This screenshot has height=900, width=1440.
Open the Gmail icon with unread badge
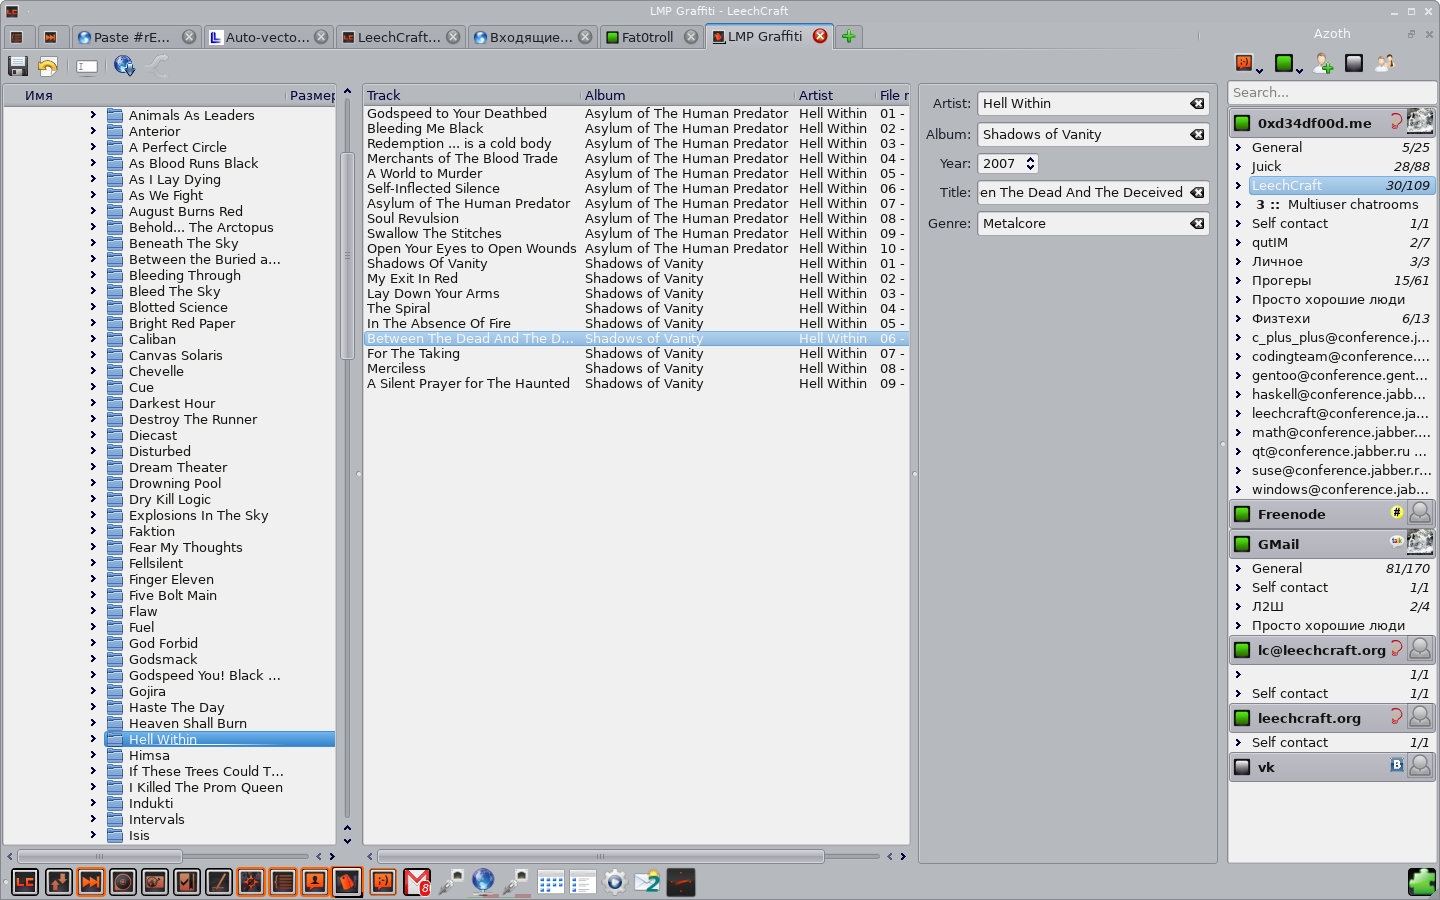(417, 882)
